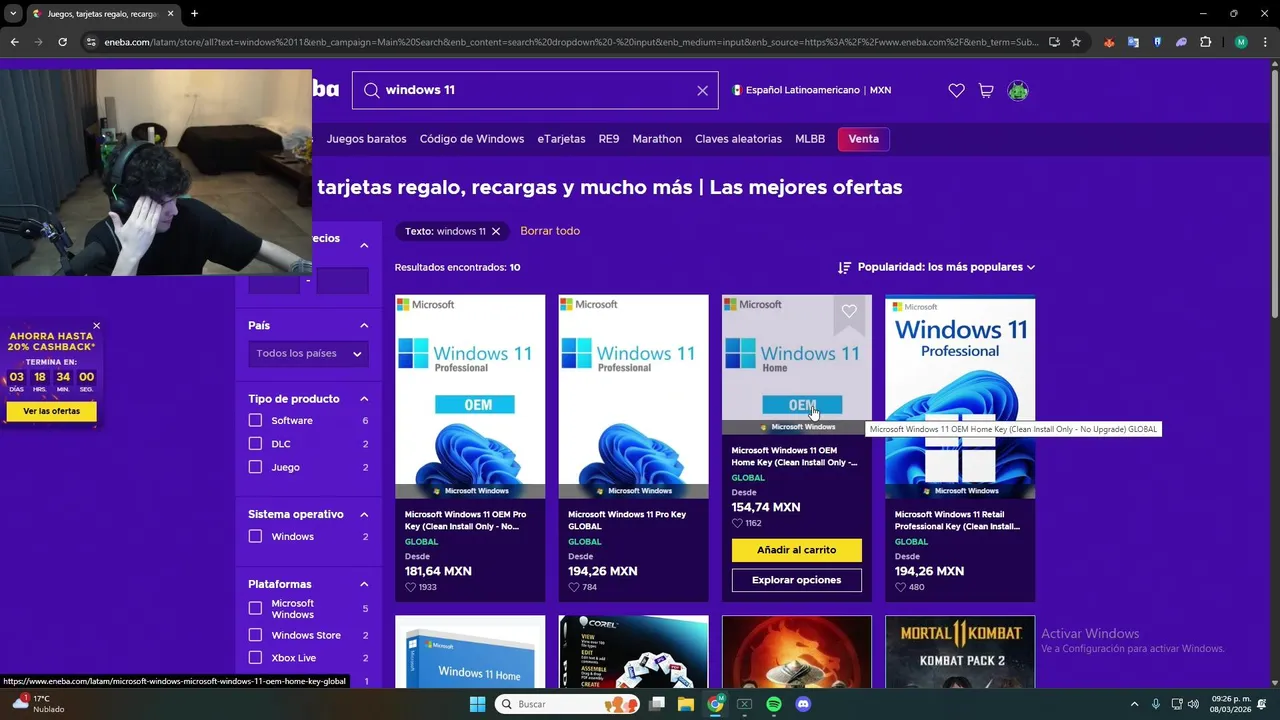Click the microphone icon in system tray

[1156, 704]
